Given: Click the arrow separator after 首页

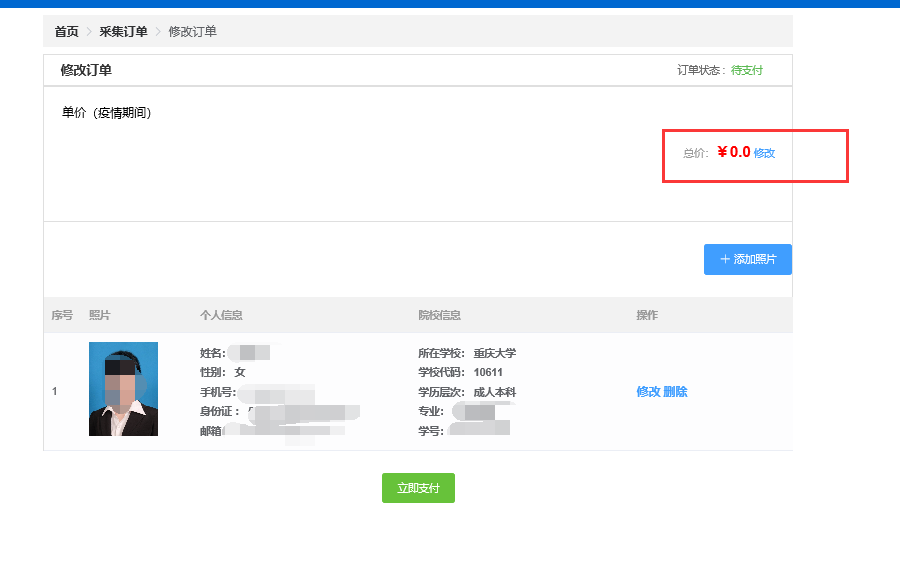Looking at the screenshot, I should point(89,31).
